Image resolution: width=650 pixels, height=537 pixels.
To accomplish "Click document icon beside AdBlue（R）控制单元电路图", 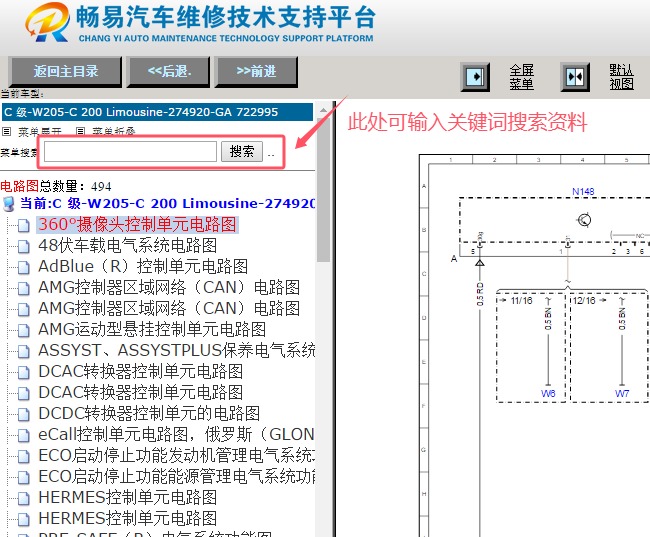I will pyautogui.click(x=23, y=267).
